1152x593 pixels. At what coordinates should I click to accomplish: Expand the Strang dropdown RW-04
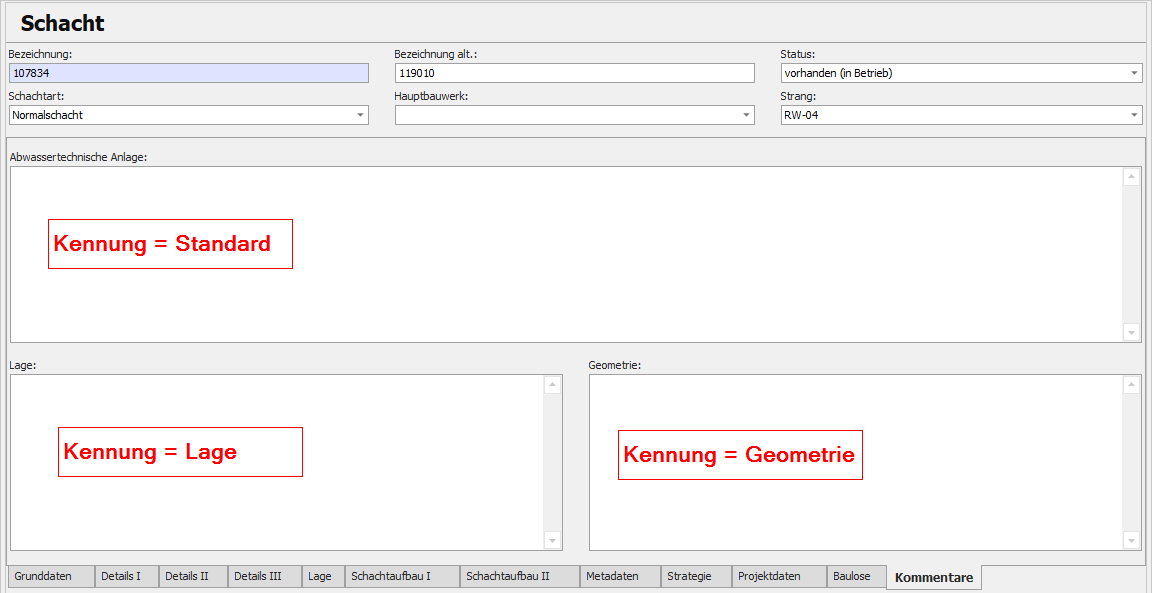click(1134, 115)
